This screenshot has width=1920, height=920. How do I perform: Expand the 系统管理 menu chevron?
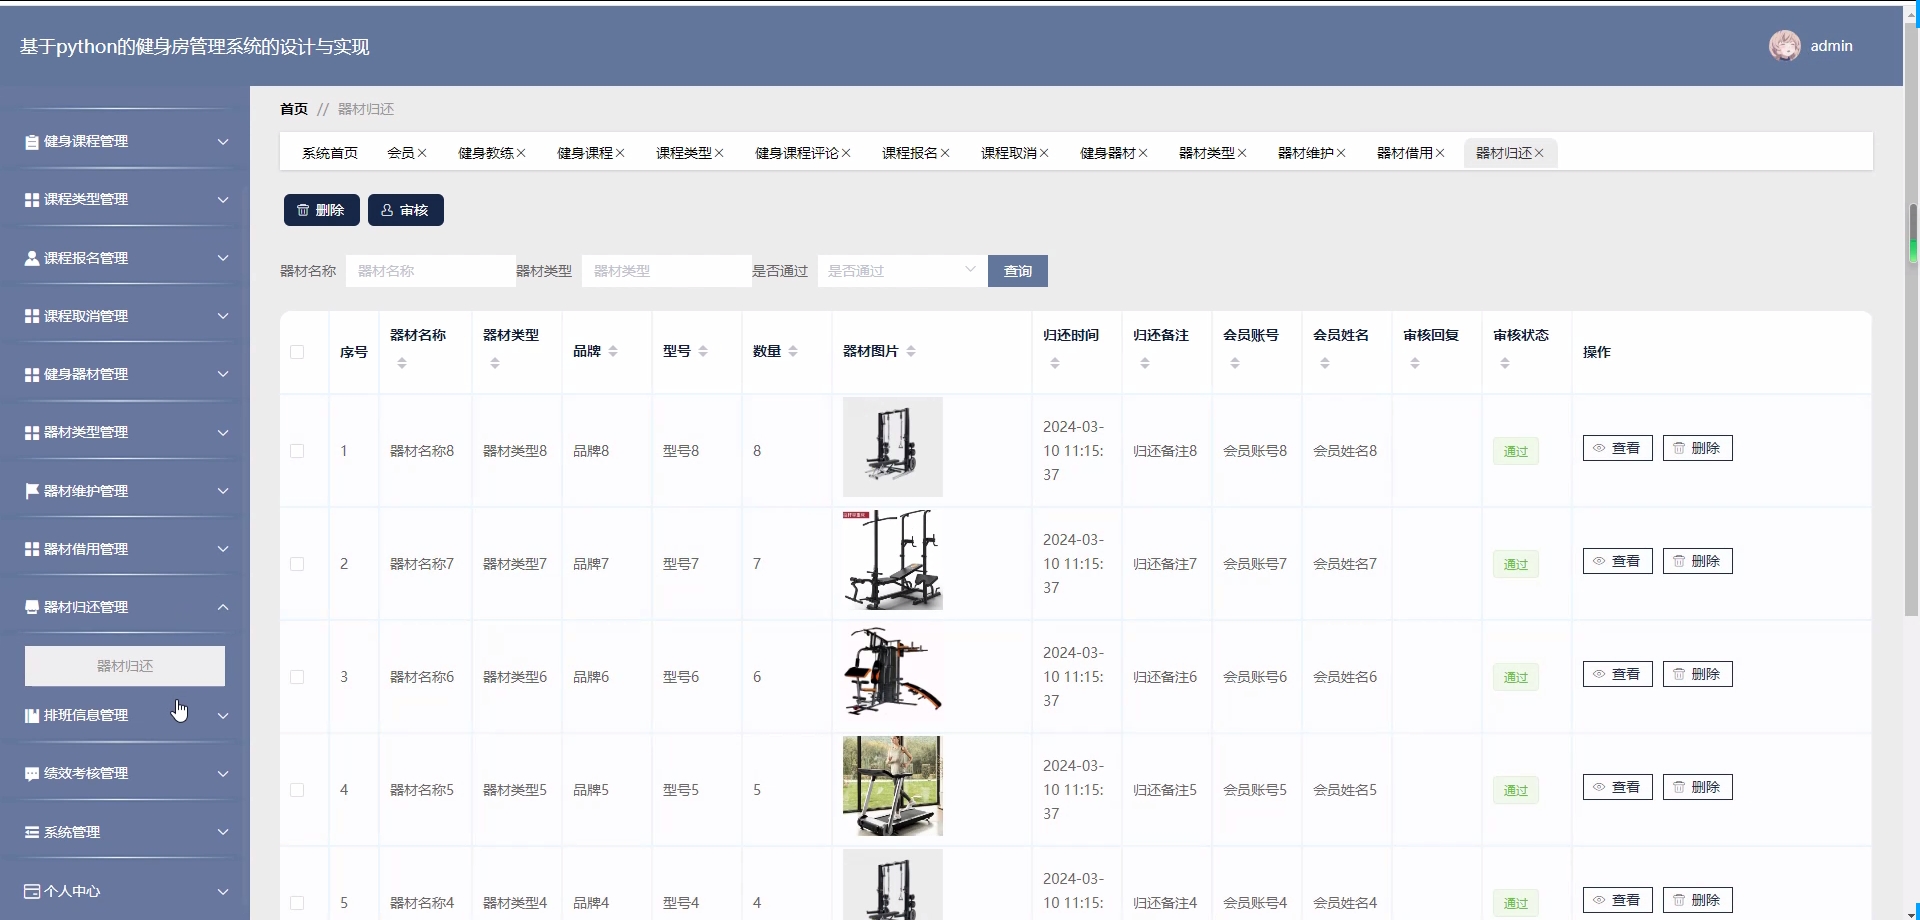(x=223, y=832)
